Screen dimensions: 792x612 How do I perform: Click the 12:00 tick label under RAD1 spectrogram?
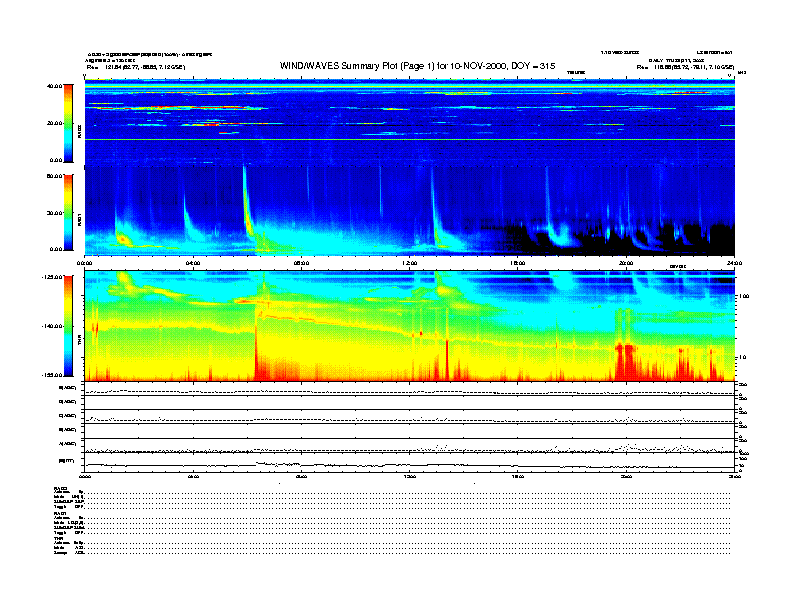click(x=410, y=263)
